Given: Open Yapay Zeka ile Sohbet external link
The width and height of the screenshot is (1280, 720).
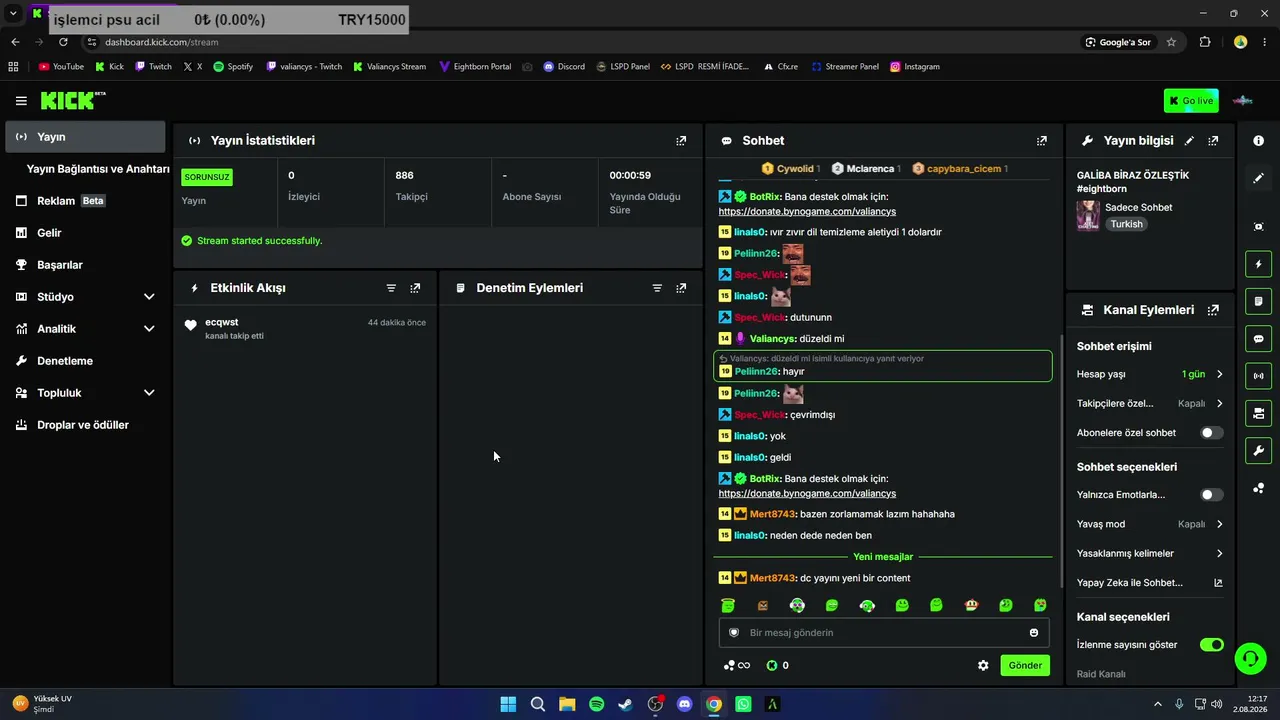Looking at the screenshot, I should 1218,583.
